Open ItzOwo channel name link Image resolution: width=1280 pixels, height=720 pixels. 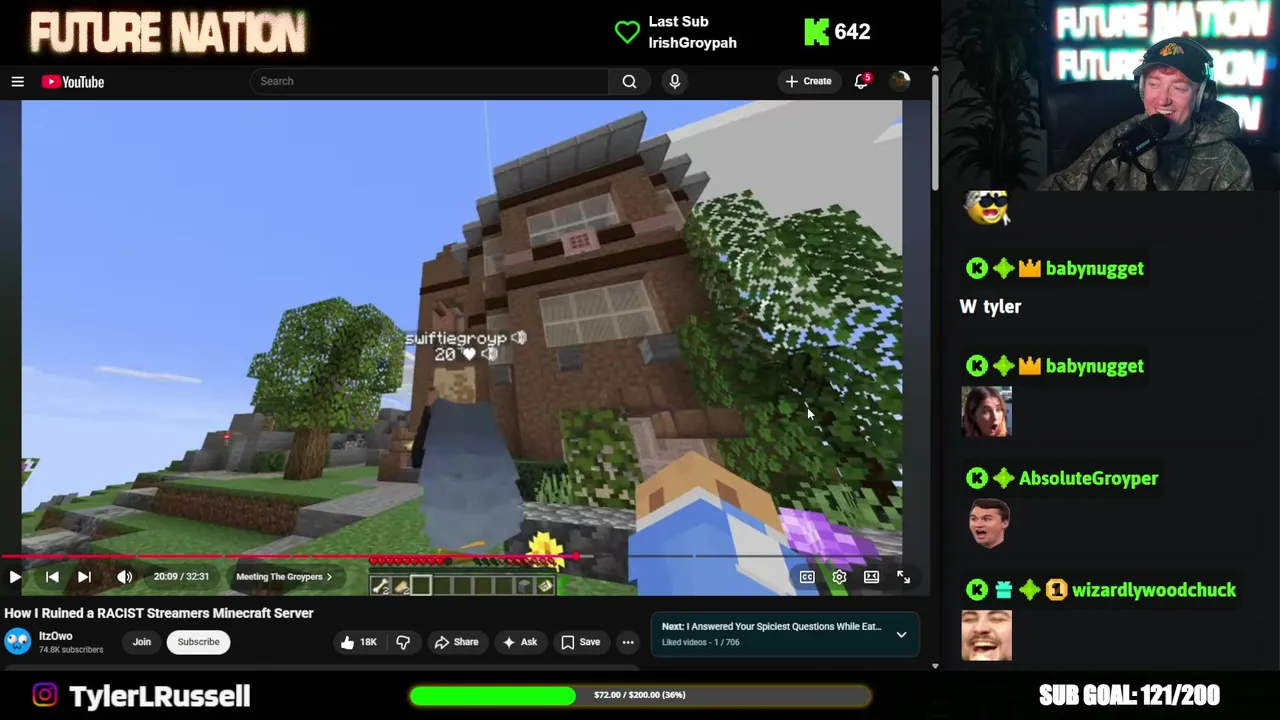[56, 636]
